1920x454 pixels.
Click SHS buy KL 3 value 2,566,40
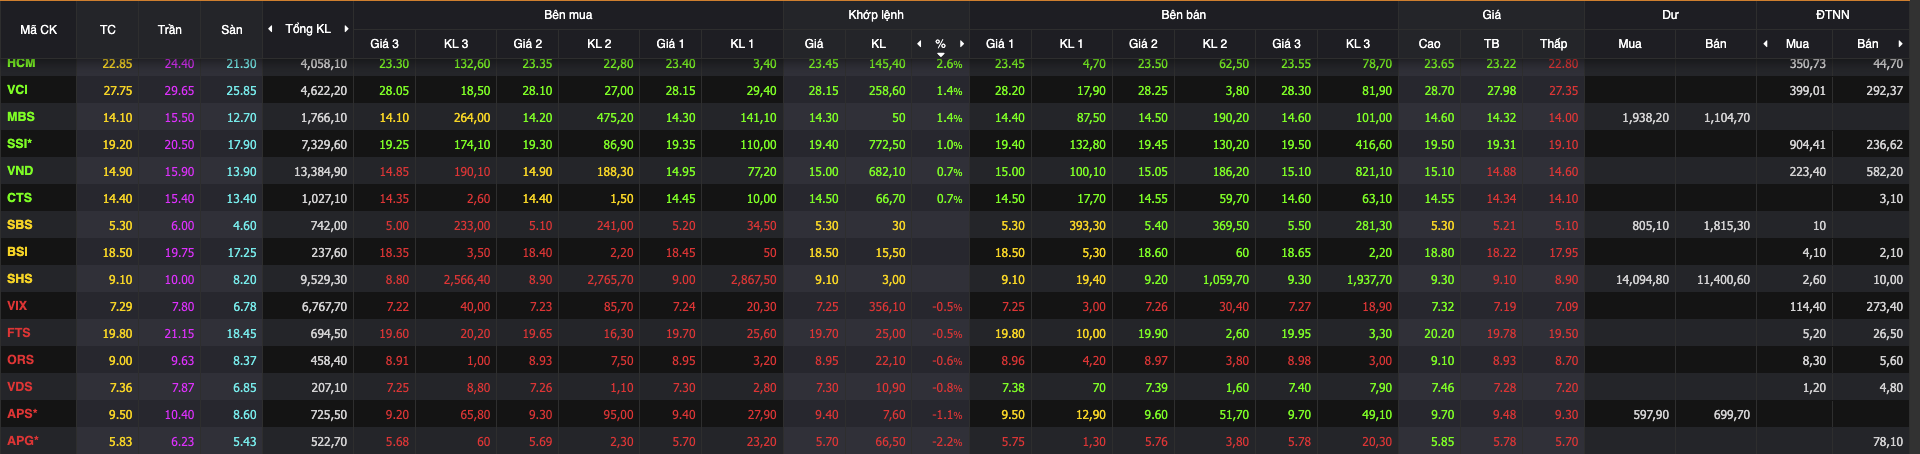tap(466, 280)
